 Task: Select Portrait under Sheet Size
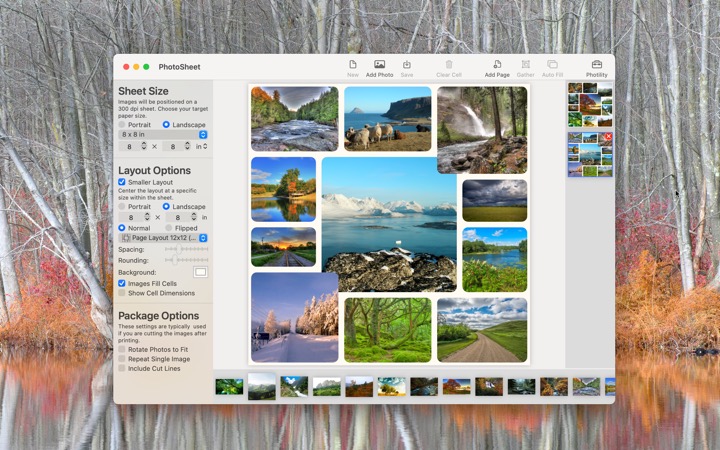point(122,124)
